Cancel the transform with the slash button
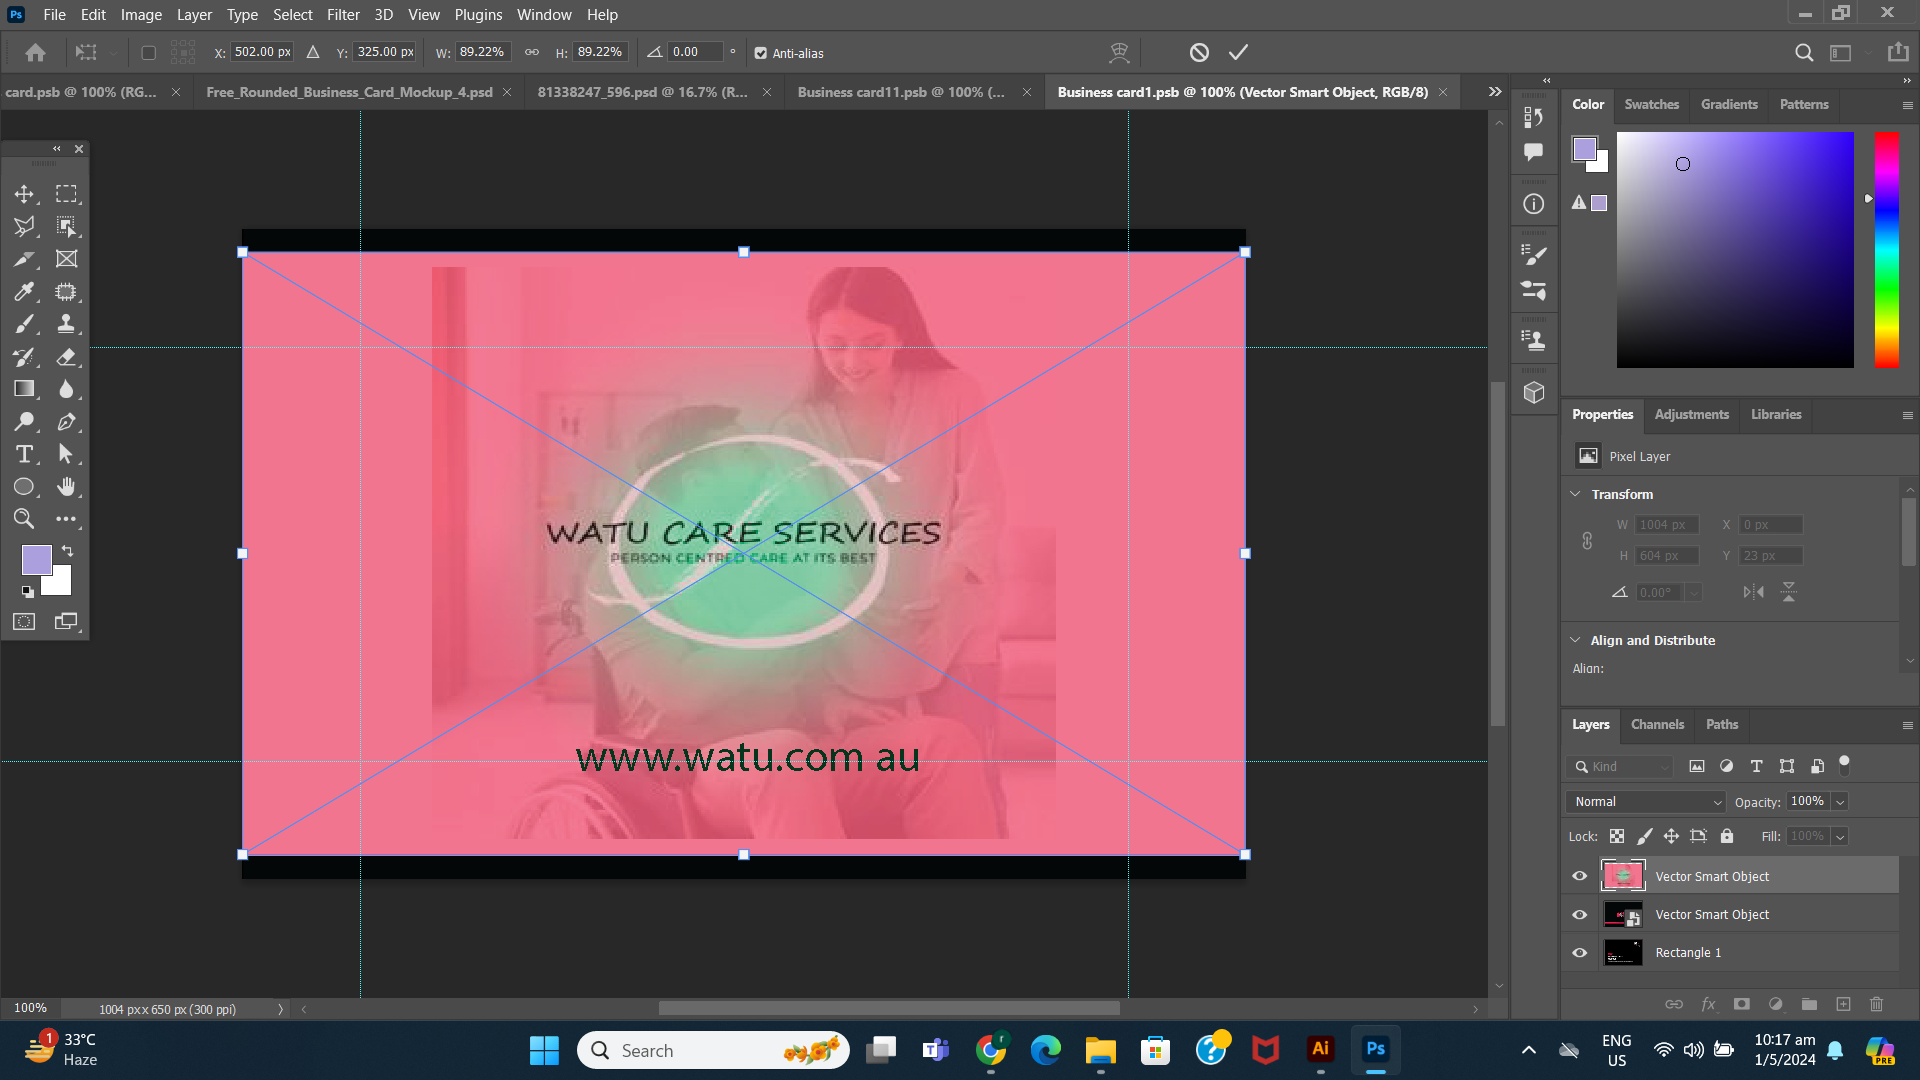 (1200, 52)
